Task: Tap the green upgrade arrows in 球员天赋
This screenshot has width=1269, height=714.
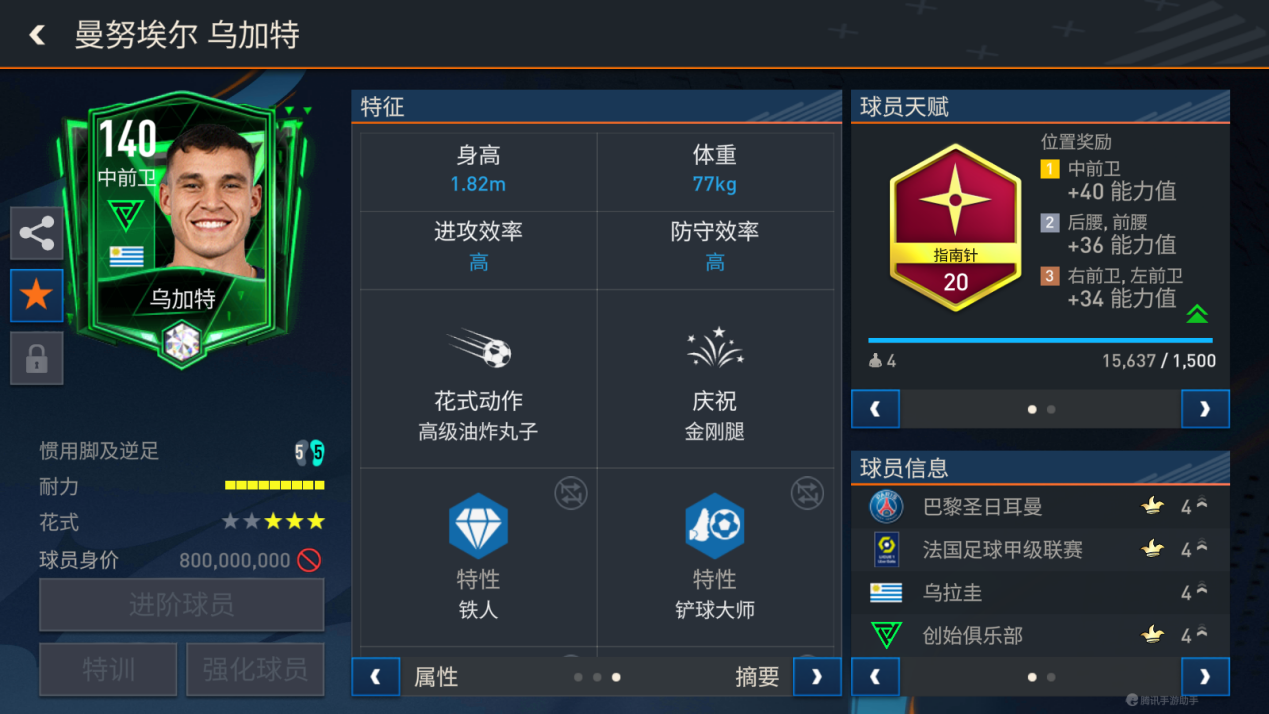Action: tap(1197, 314)
